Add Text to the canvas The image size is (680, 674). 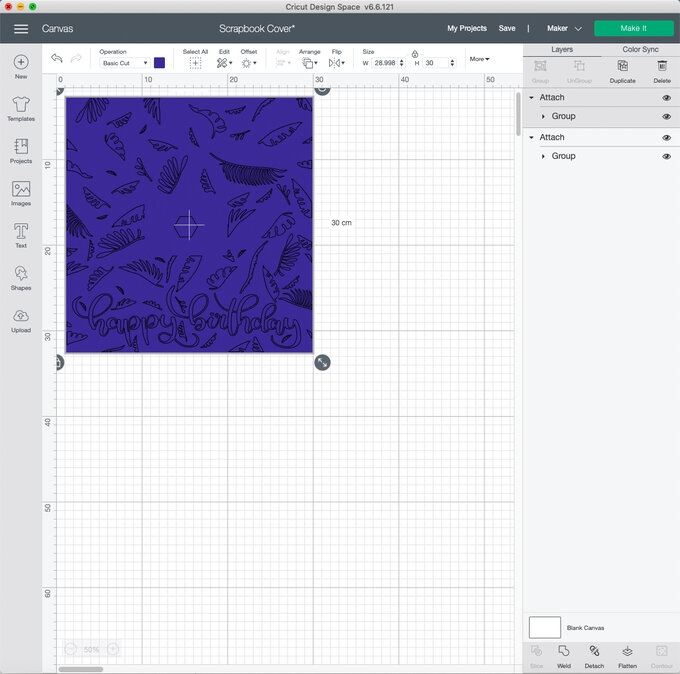pyautogui.click(x=21, y=236)
